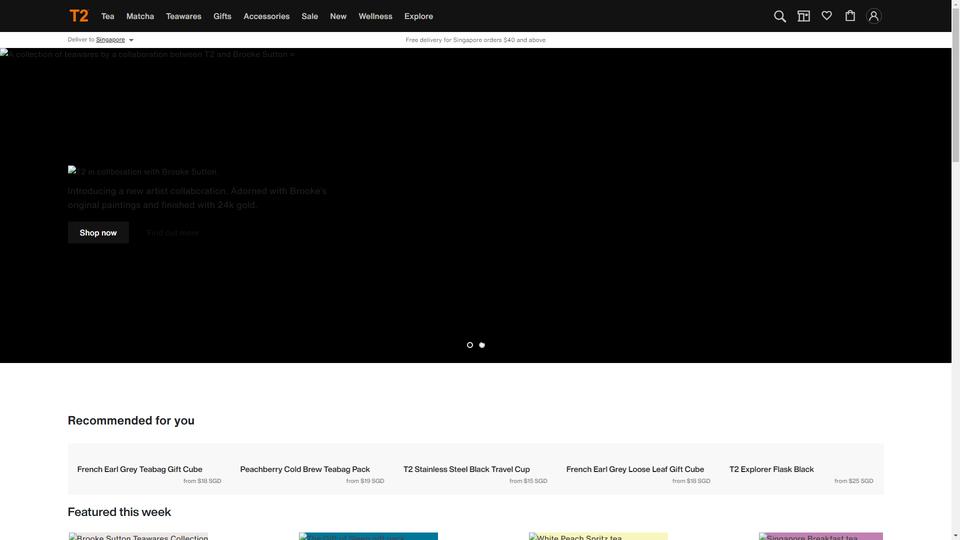This screenshot has width=960, height=540.
Task: Click the 'from $19 SGD' price
Action: 365,481
